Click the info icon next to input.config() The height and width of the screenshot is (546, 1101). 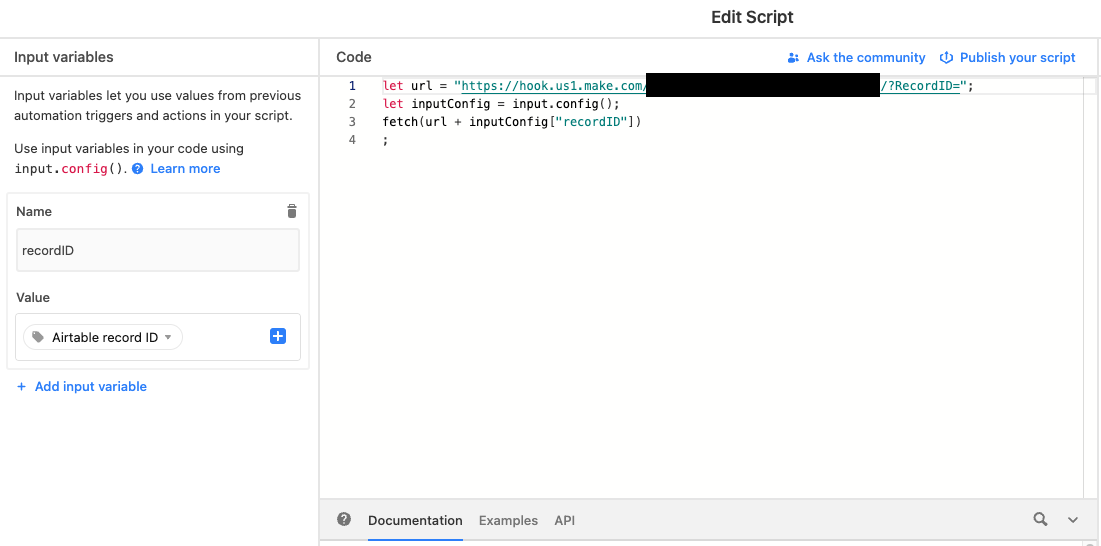tap(138, 169)
